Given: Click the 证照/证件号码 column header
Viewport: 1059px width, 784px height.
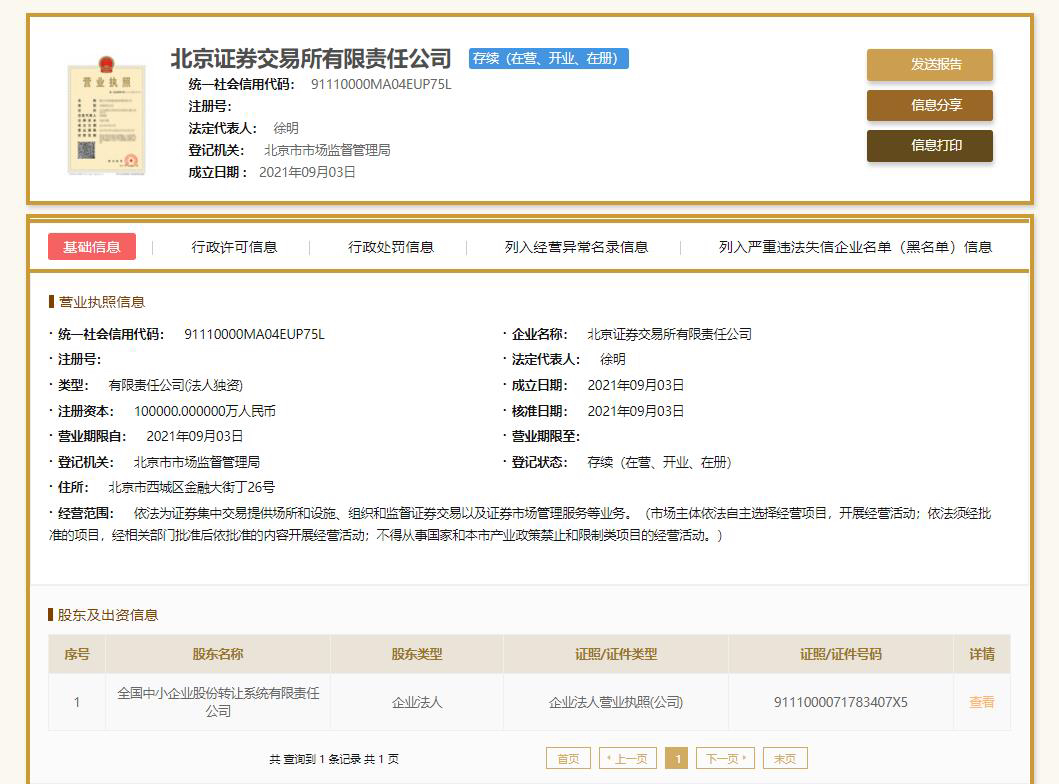Looking at the screenshot, I should point(840,654).
